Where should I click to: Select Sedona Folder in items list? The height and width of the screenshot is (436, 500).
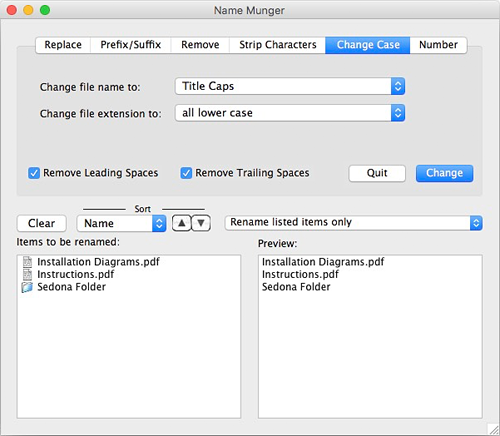tap(71, 287)
